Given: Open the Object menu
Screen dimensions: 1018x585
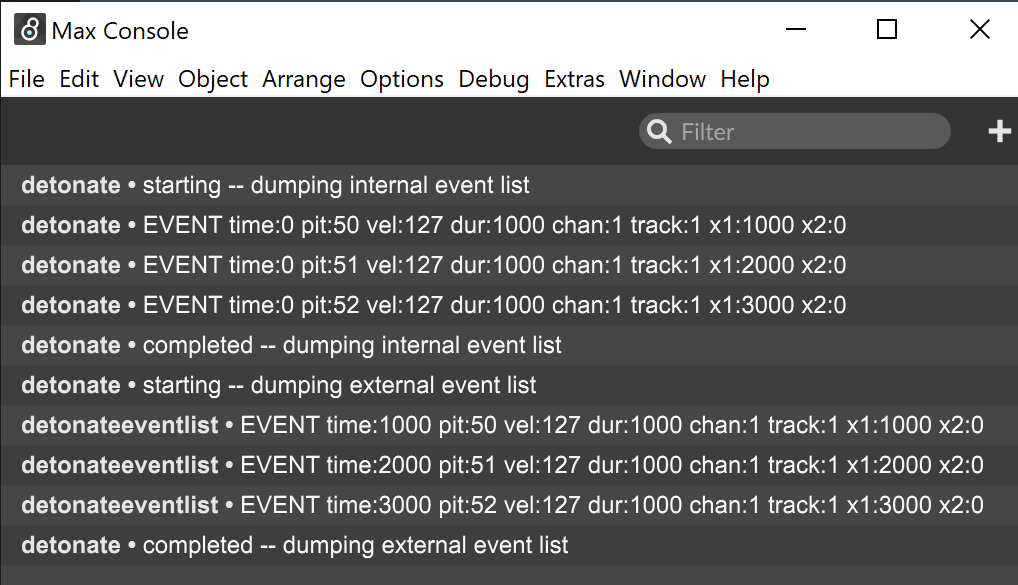Looking at the screenshot, I should click(213, 79).
